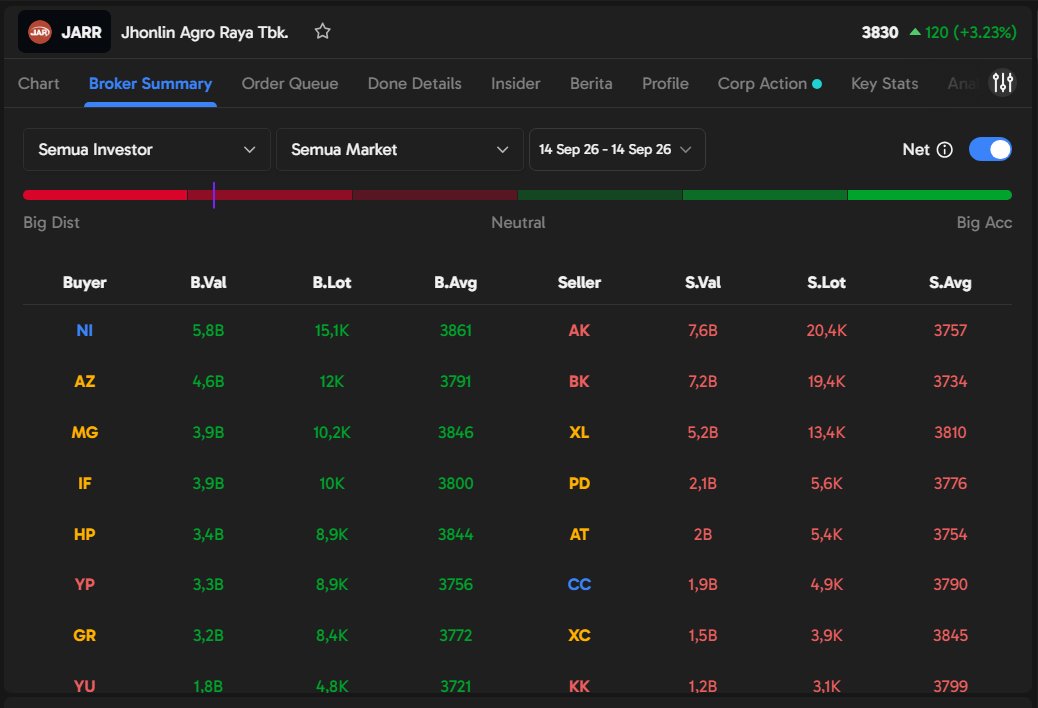1038x708 pixels.
Task: Open the Profile tab
Action: pyautogui.click(x=665, y=83)
